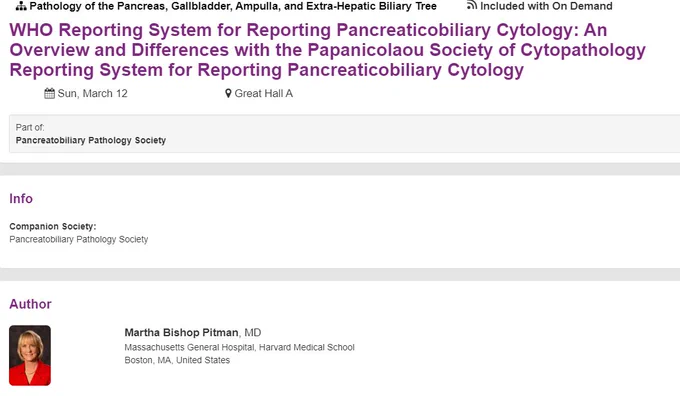The height and width of the screenshot is (396, 680).
Task: Open Pancreatobiliary Pathology Society under Companion Society
Action: tap(78, 239)
